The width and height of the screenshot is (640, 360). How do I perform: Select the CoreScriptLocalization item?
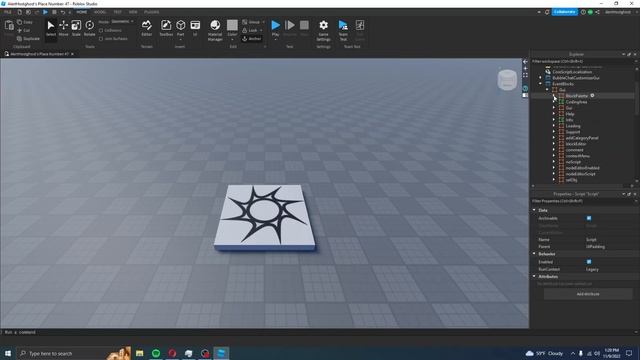pos(572,72)
